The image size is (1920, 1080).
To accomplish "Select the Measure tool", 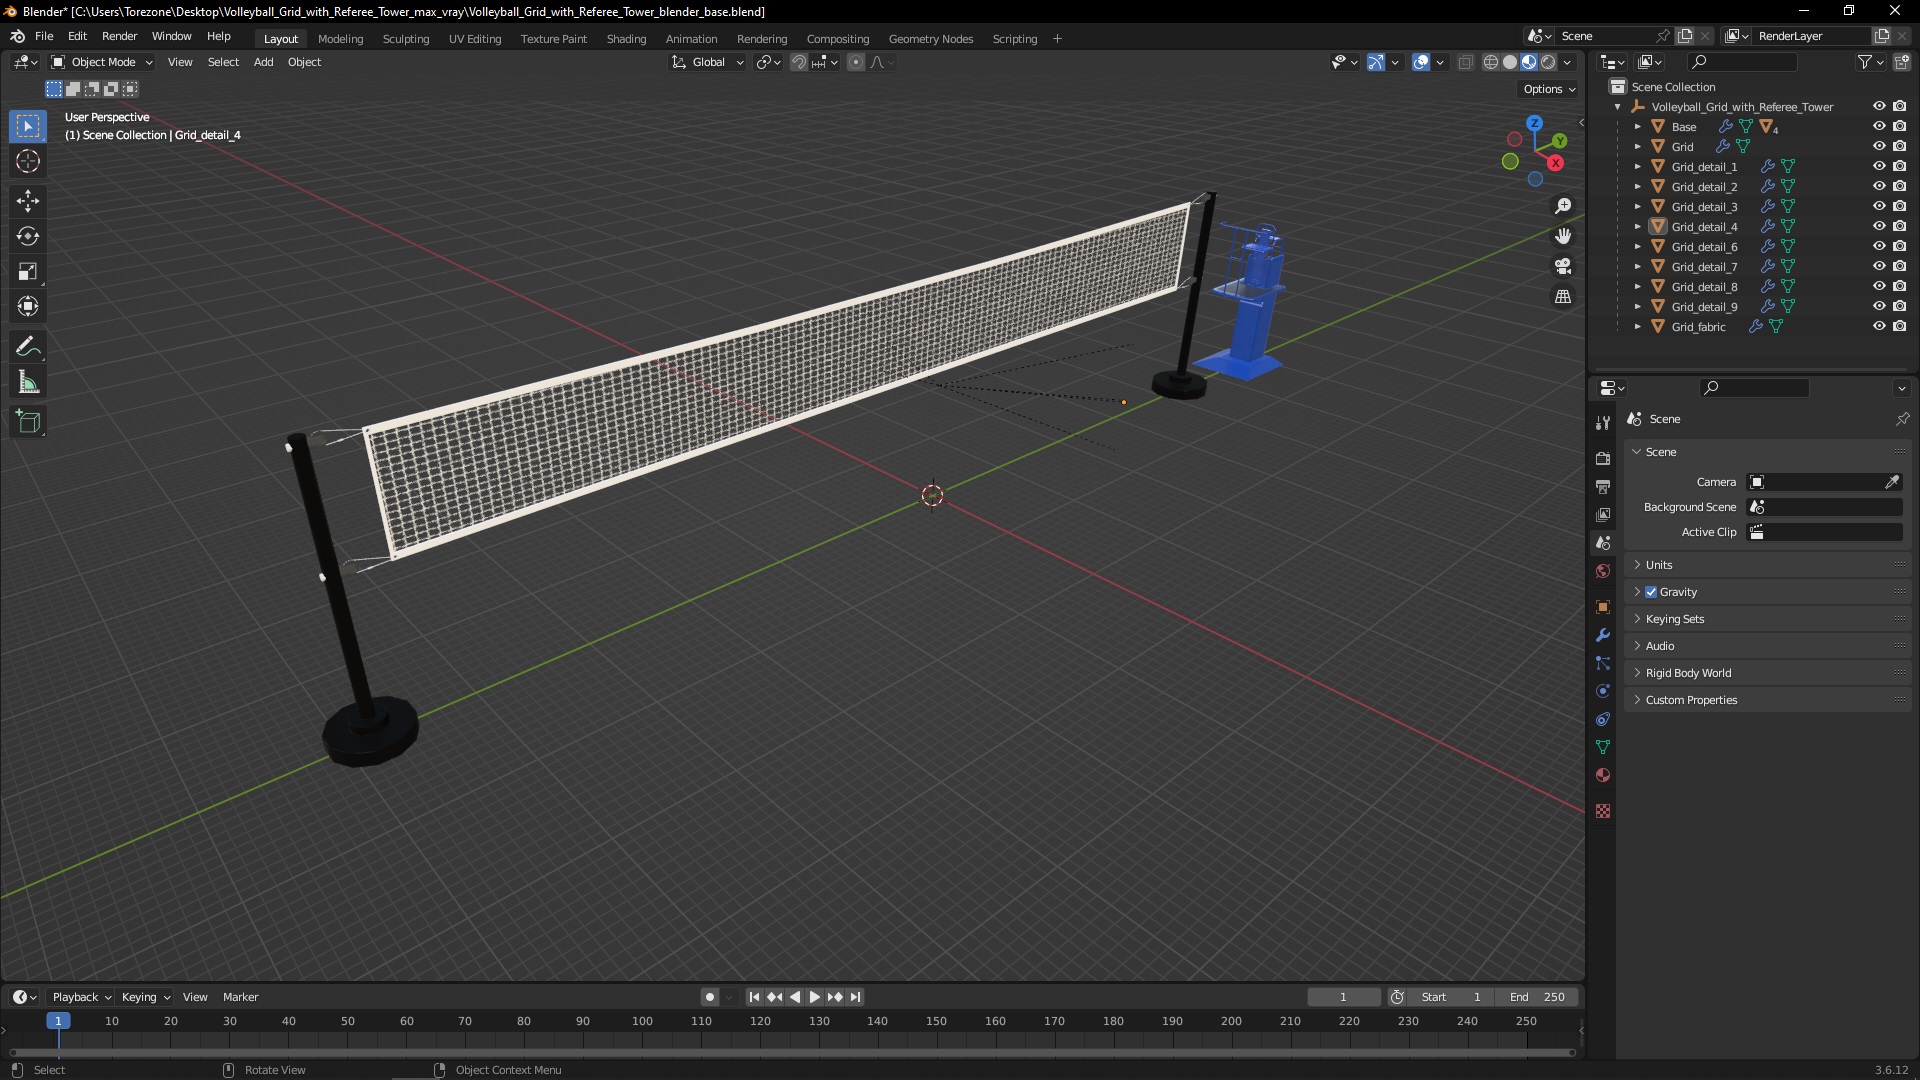I will point(28,382).
